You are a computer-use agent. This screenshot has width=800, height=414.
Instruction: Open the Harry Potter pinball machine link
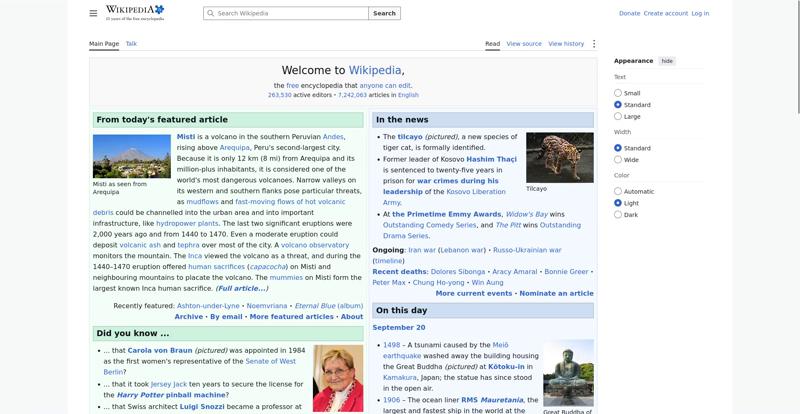coord(171,395)
